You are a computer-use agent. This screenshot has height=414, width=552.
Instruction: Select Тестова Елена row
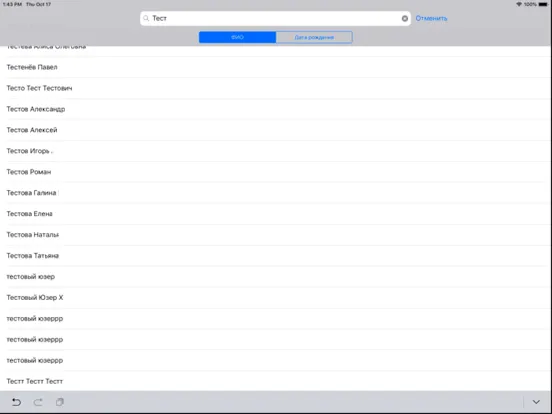click(275, 214)
